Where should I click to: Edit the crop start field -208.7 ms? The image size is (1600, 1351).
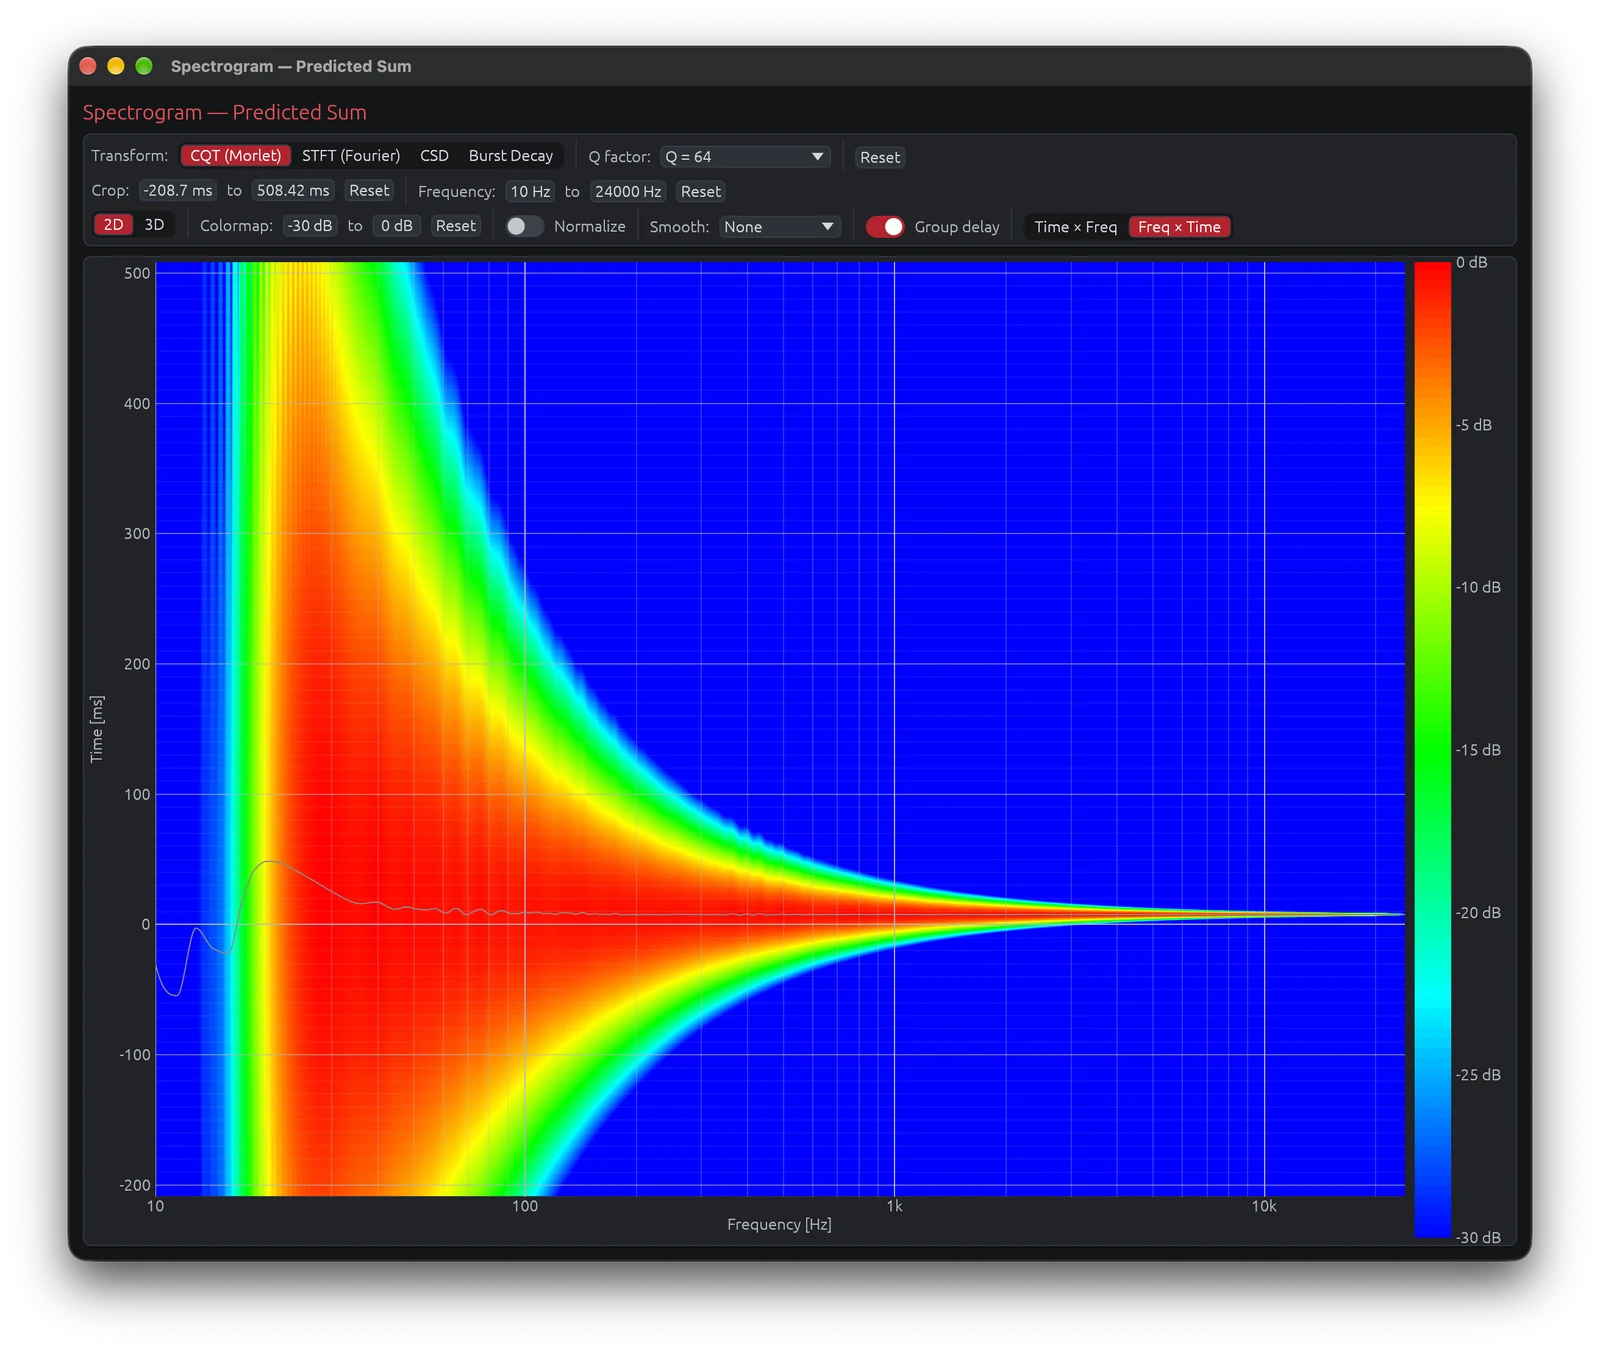coord(177,191)
